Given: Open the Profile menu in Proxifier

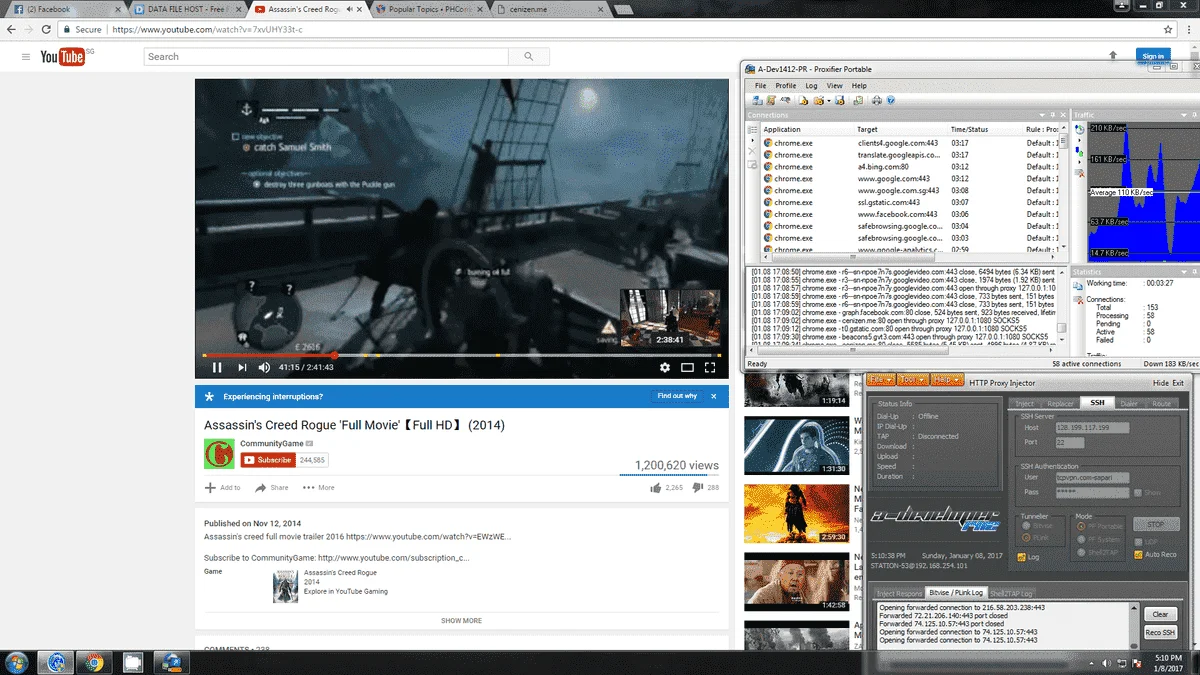Looking at the screenshot, I should point(786,86).
